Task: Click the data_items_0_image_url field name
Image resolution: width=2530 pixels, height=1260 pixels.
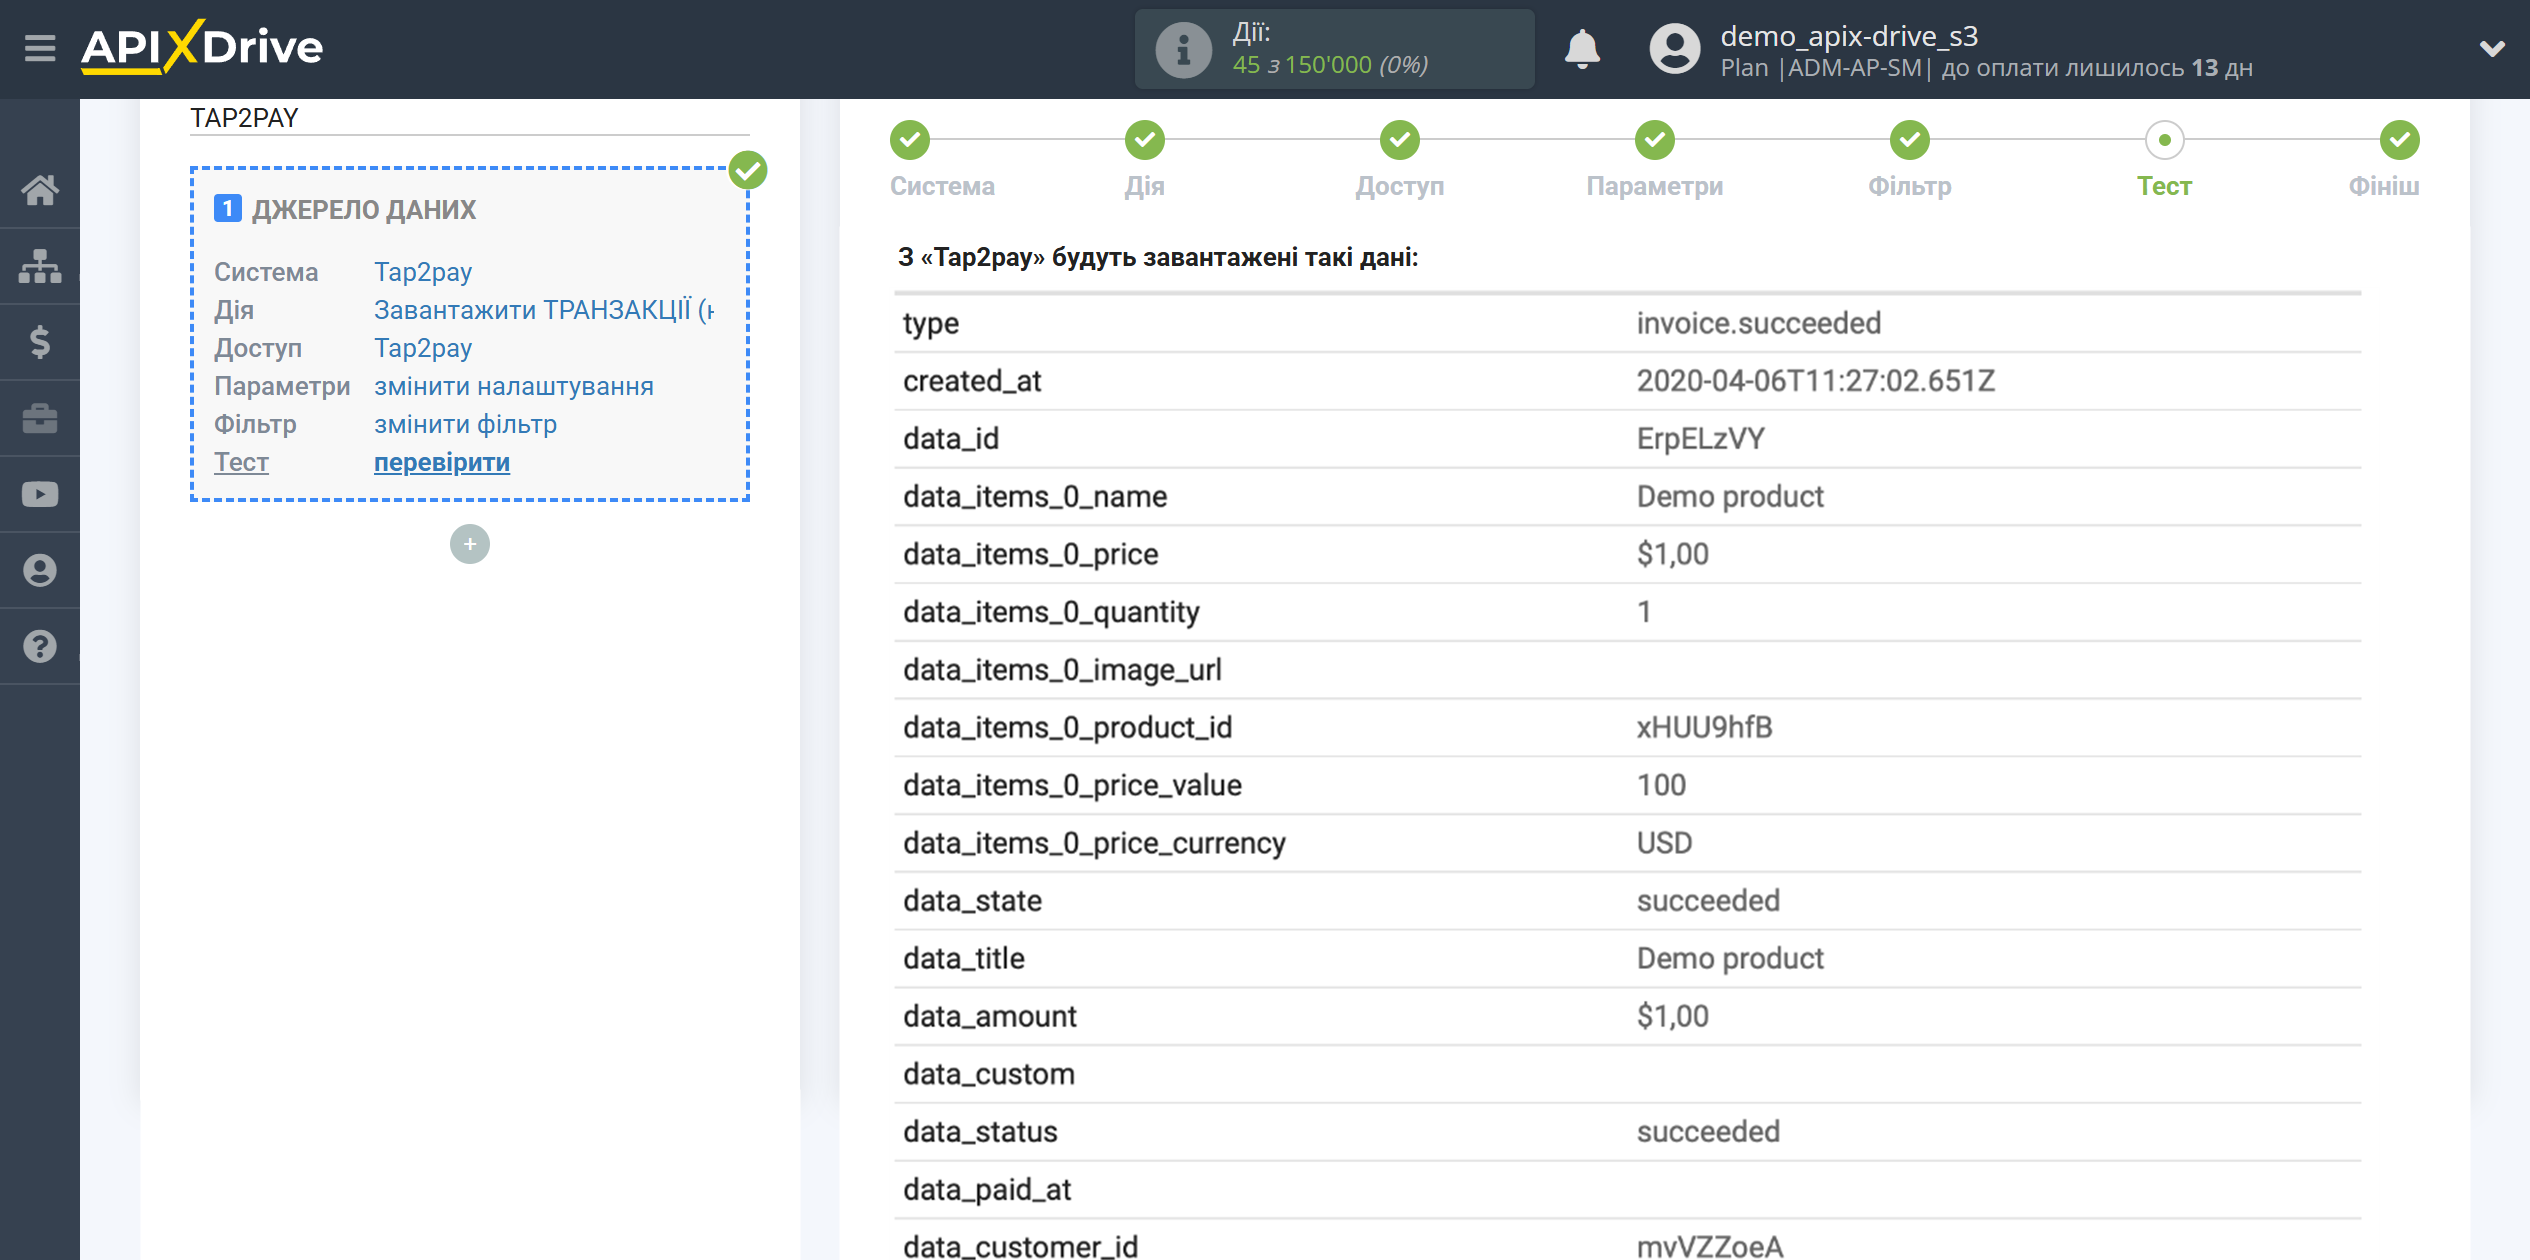Action: [x=1062, y=670]
